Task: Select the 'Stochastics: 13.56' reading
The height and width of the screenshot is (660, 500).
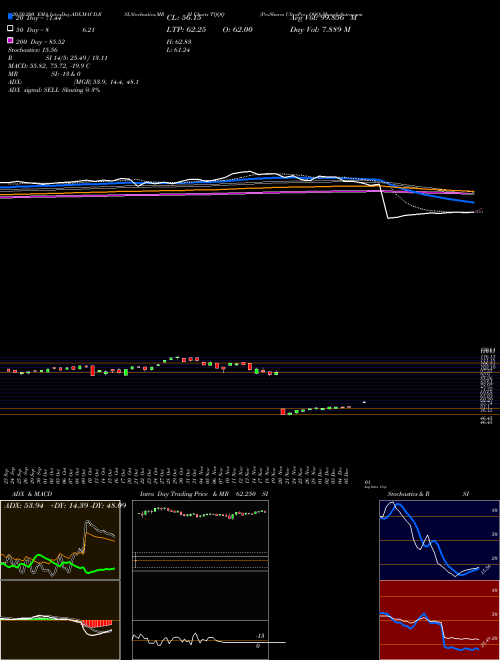Action: click(x=33, y=50)
